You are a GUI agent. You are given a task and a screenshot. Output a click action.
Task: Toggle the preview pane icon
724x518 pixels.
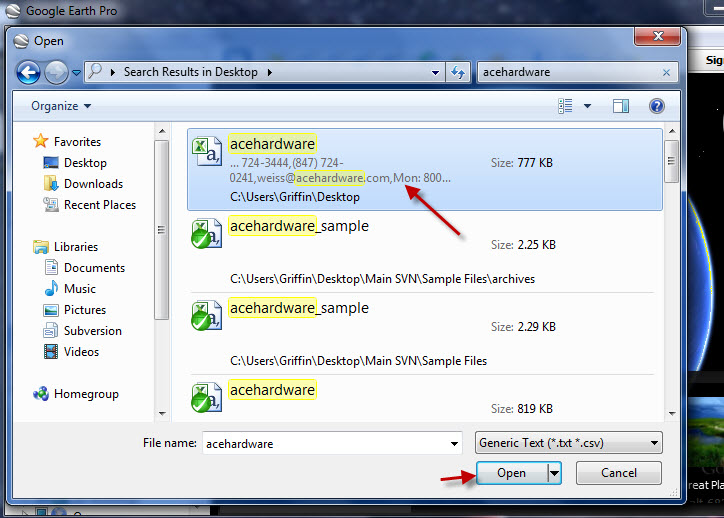click(x=621, y=106)
